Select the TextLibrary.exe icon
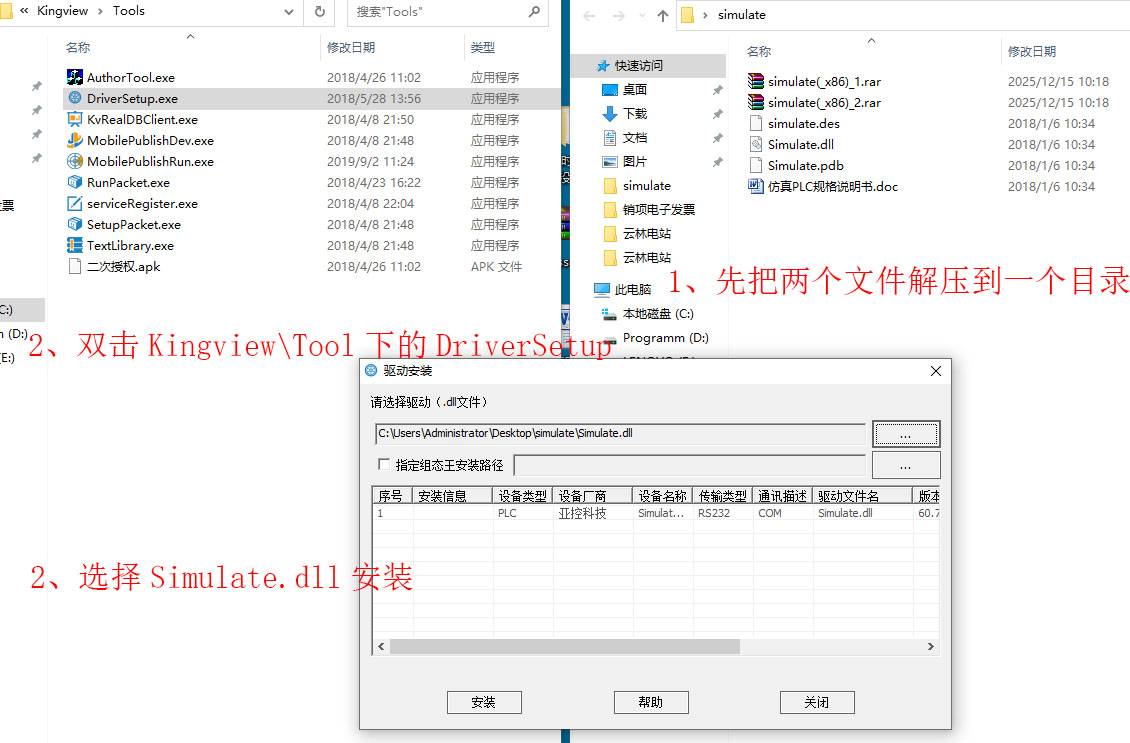 click(75, 245)
